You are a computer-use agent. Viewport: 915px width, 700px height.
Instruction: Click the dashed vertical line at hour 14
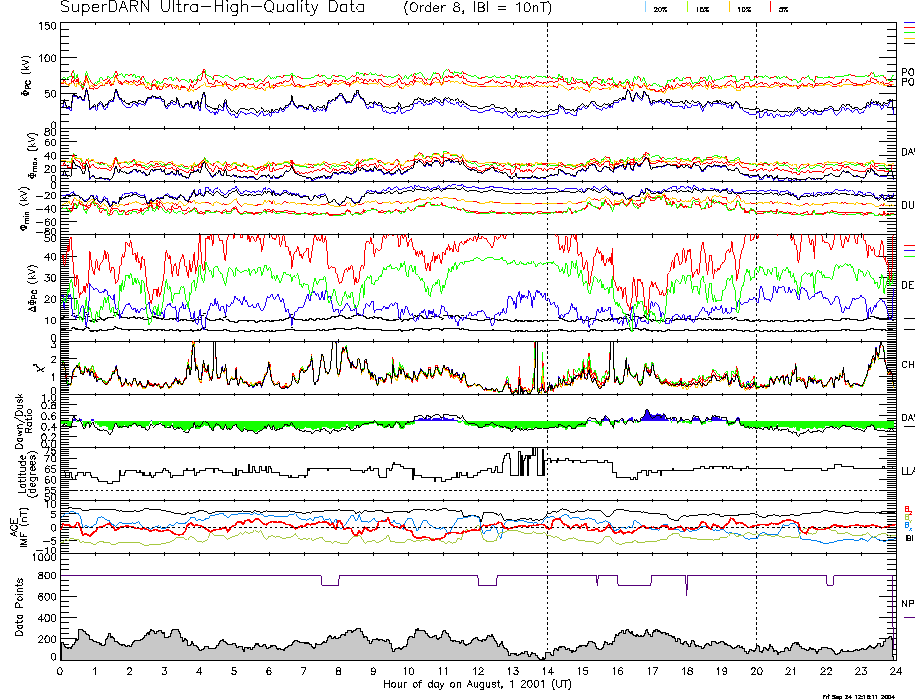point(547,300)
